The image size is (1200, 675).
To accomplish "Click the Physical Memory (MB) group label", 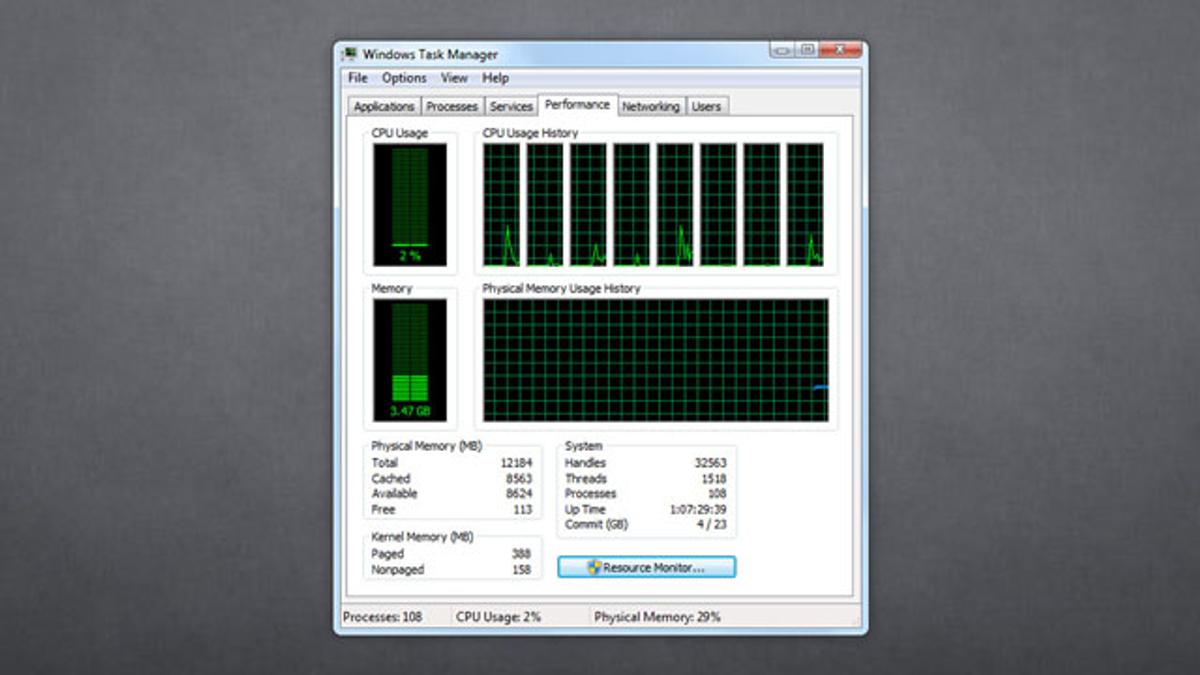I will point(427,446).
